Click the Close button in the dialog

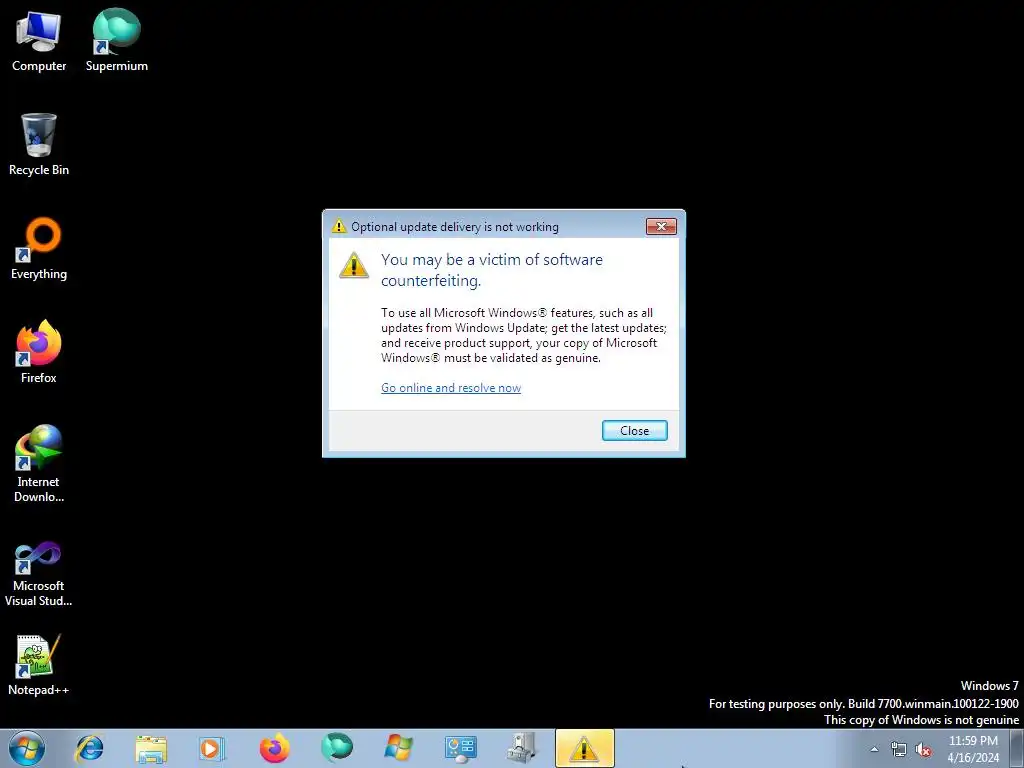pyautogui.click(x=634, y=430)
